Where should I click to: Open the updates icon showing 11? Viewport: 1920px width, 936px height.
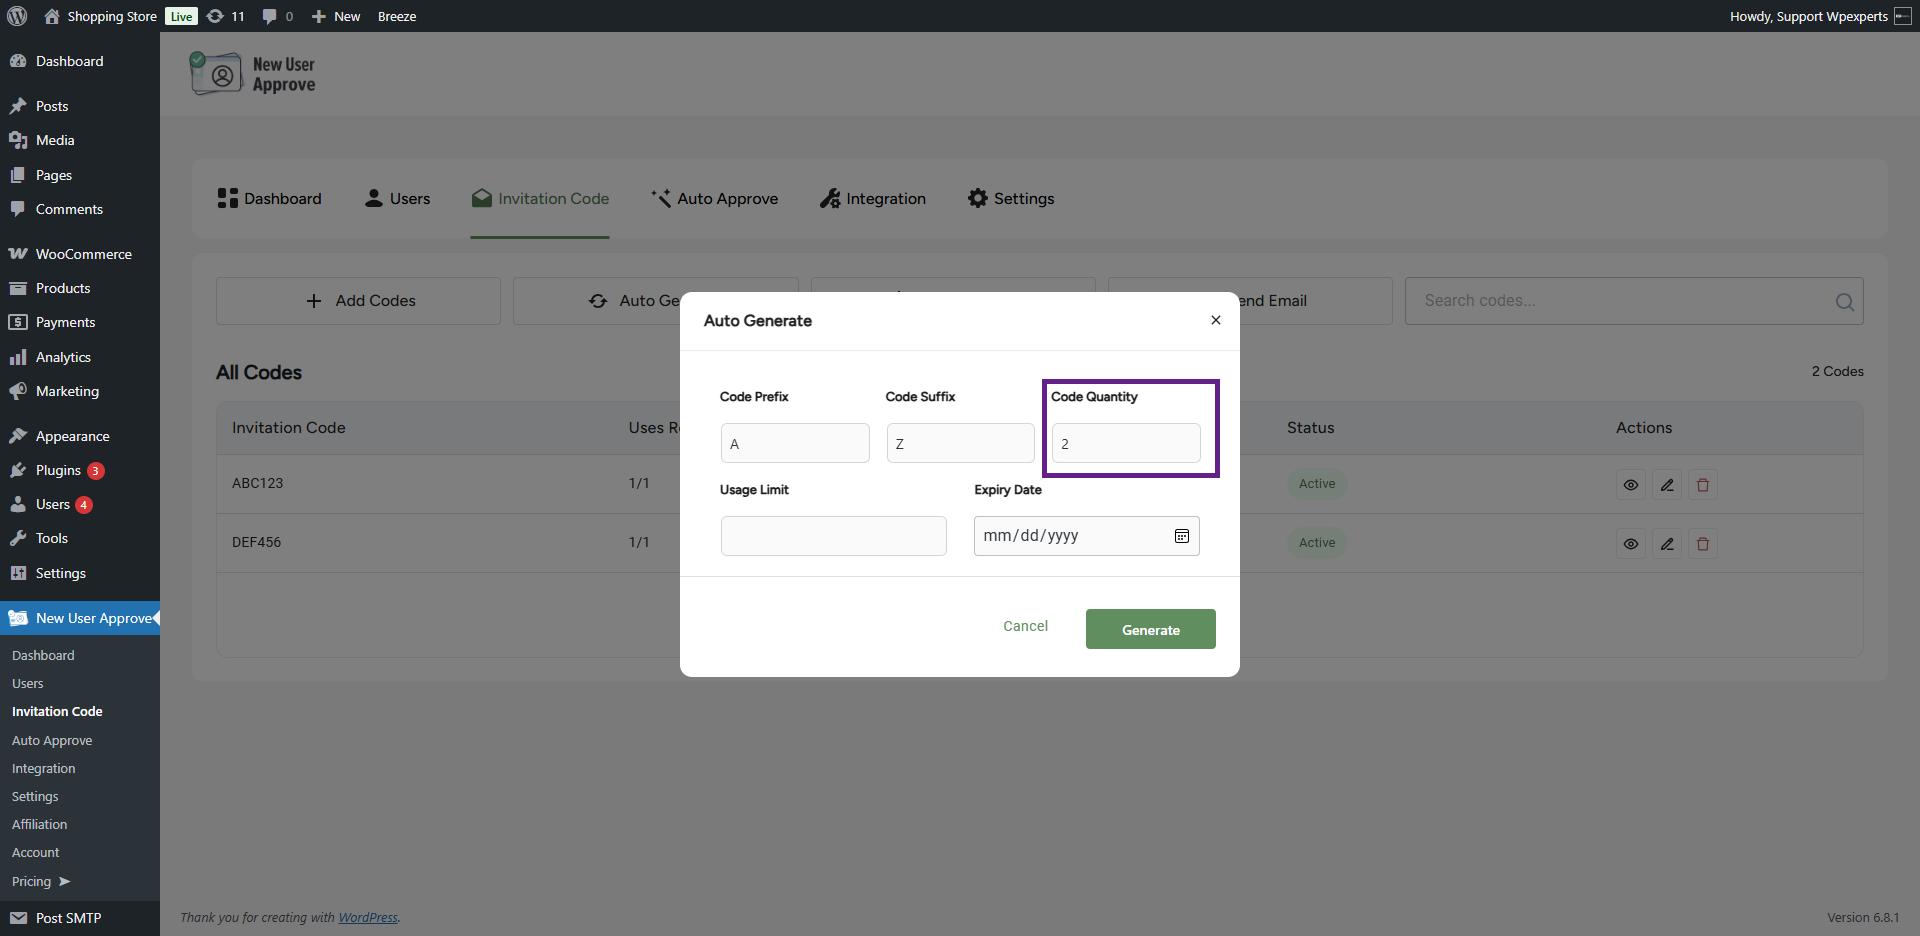point(225,16)
